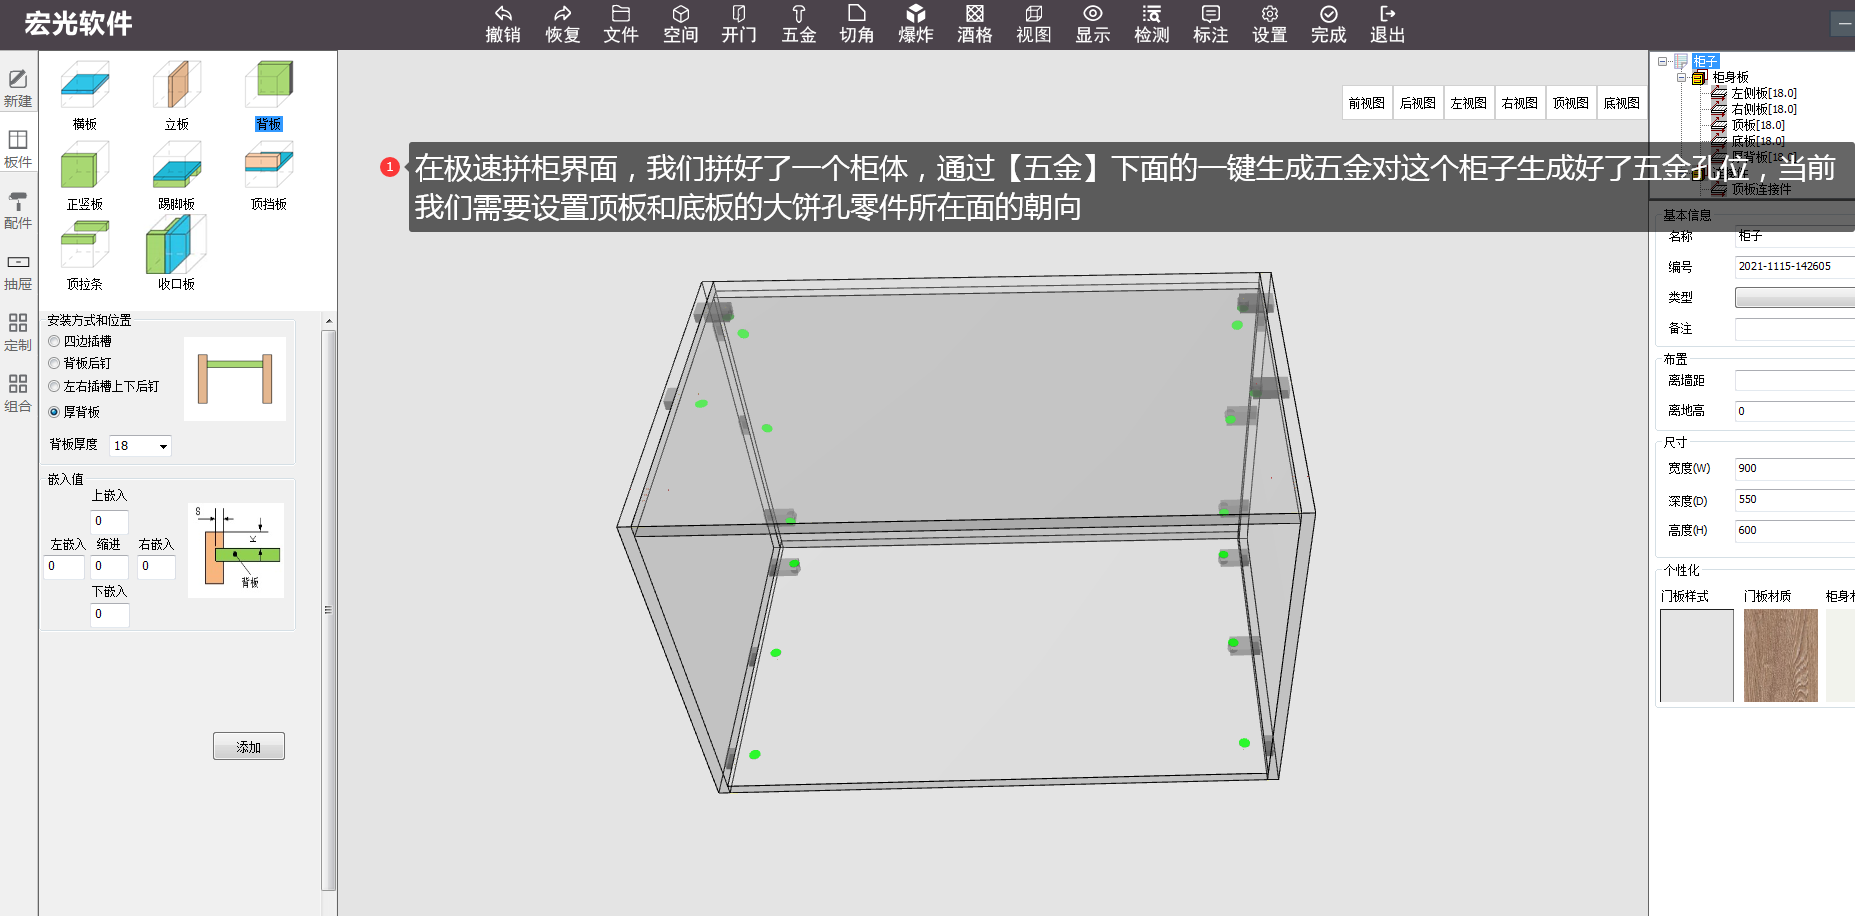The height and width of the screenshot is (916, 1855).
Task: Select the 收口板 closing board icon
Action: click(177, 245)
